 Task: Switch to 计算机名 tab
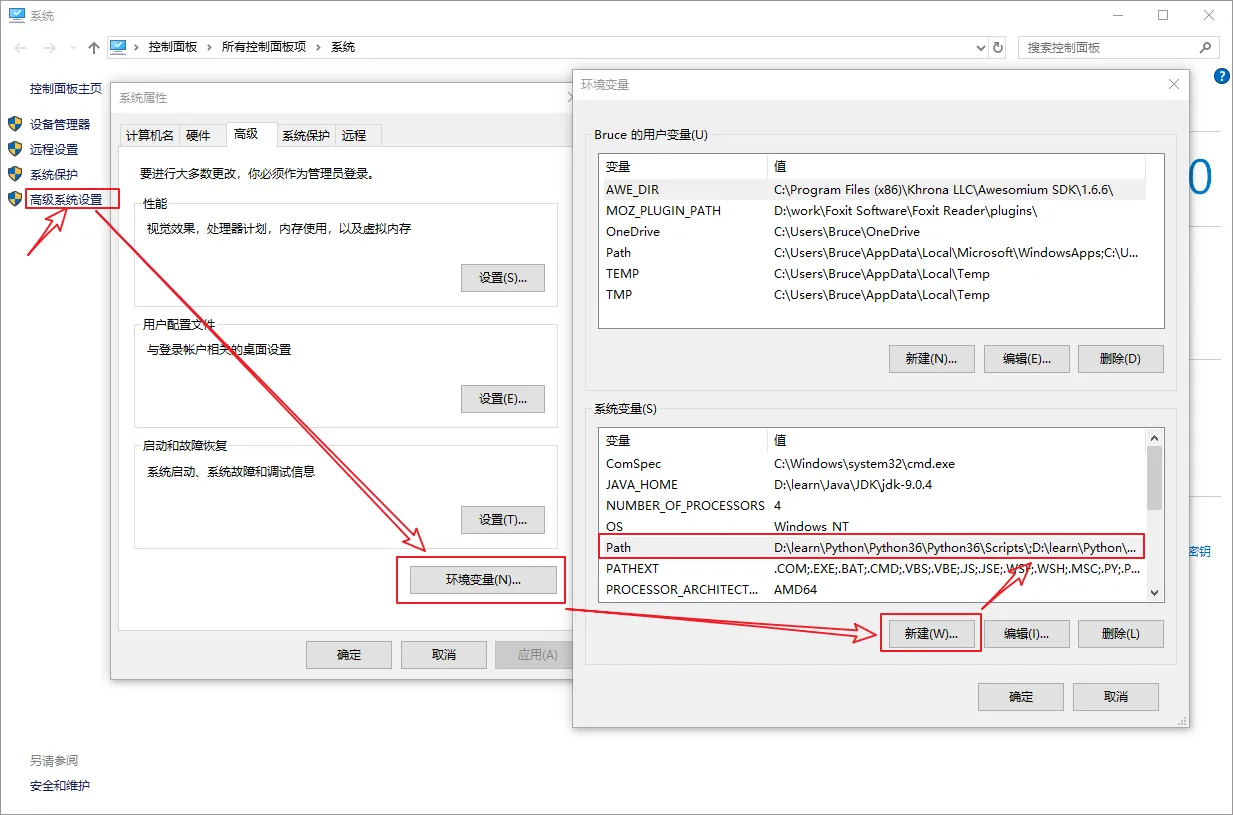[150, 135]
